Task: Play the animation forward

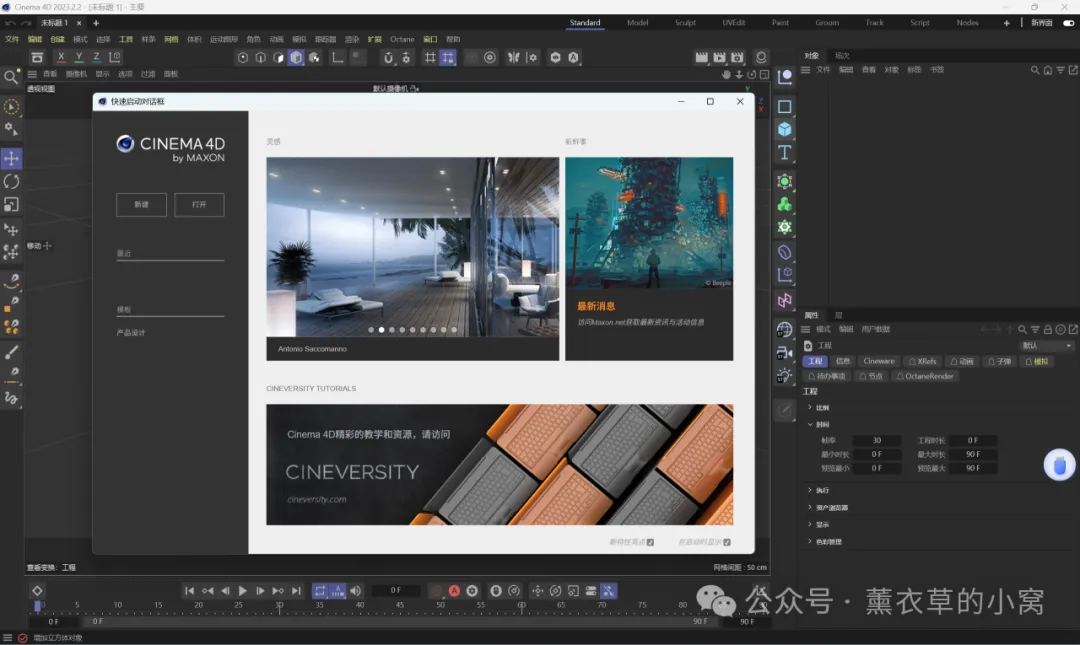Action: point(242,591)
